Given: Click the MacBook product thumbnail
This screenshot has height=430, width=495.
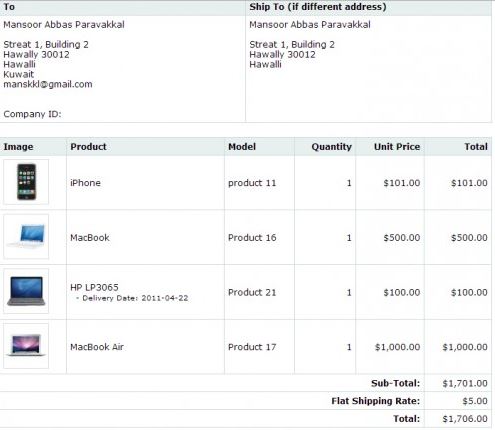Looking at the screenshot, I should [26, 236].
